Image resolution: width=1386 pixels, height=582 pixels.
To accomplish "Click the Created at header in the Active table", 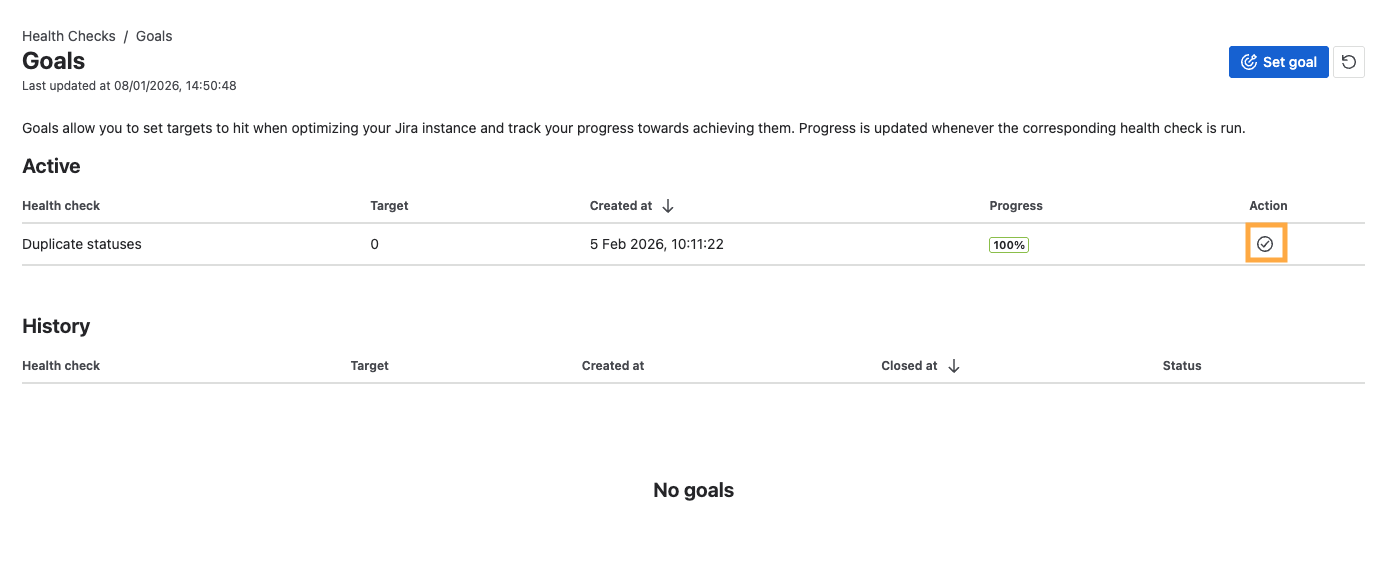I will [620, 206].
